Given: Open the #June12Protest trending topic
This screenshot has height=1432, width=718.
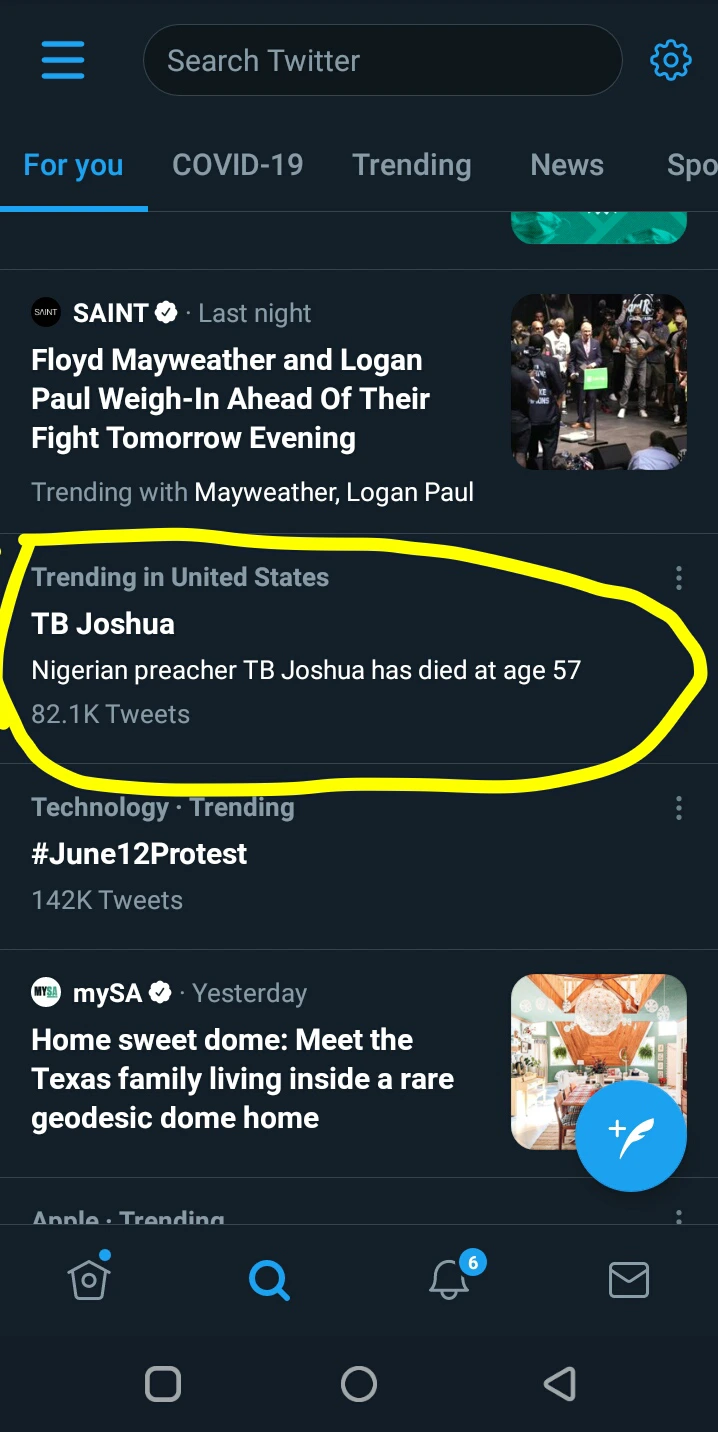Looking at the screenshot, I should pos(139,854).
